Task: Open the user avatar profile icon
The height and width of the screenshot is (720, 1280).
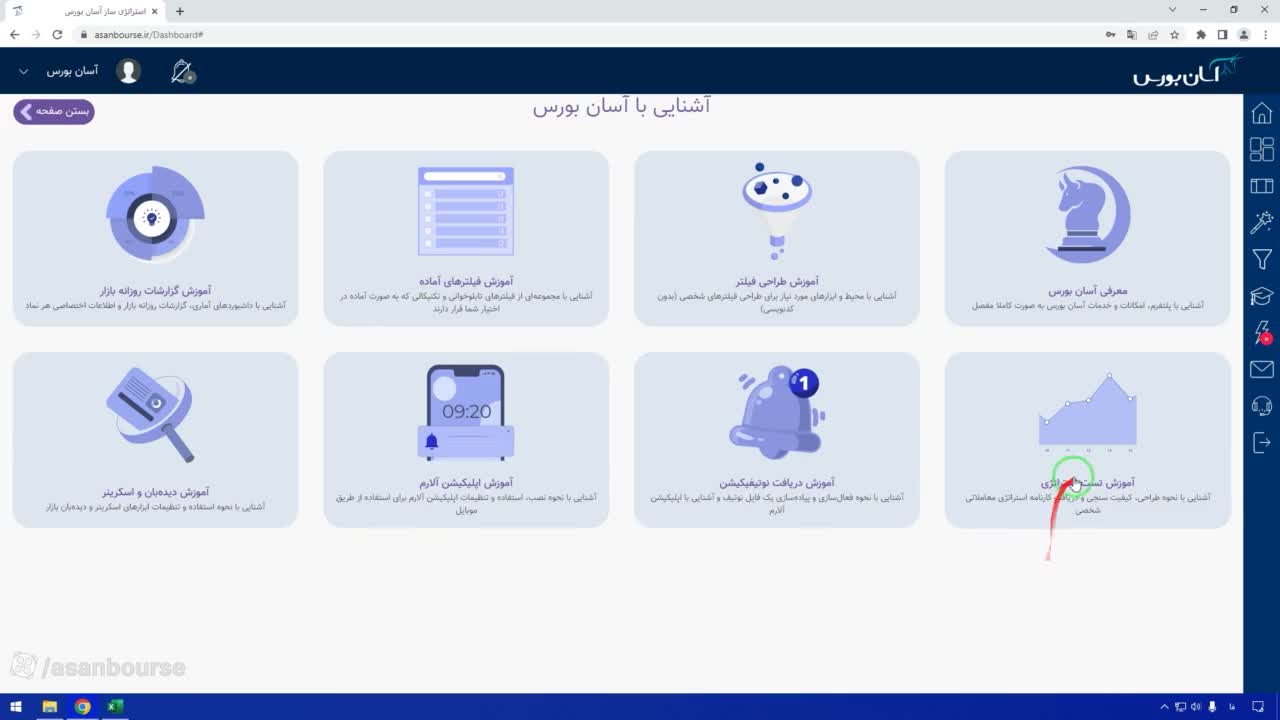Action: point(128,71)
